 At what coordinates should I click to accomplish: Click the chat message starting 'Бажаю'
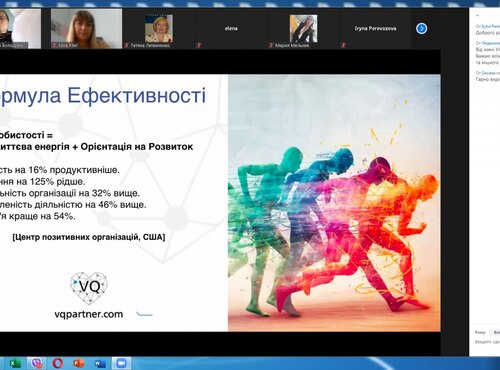pos(487,56)
